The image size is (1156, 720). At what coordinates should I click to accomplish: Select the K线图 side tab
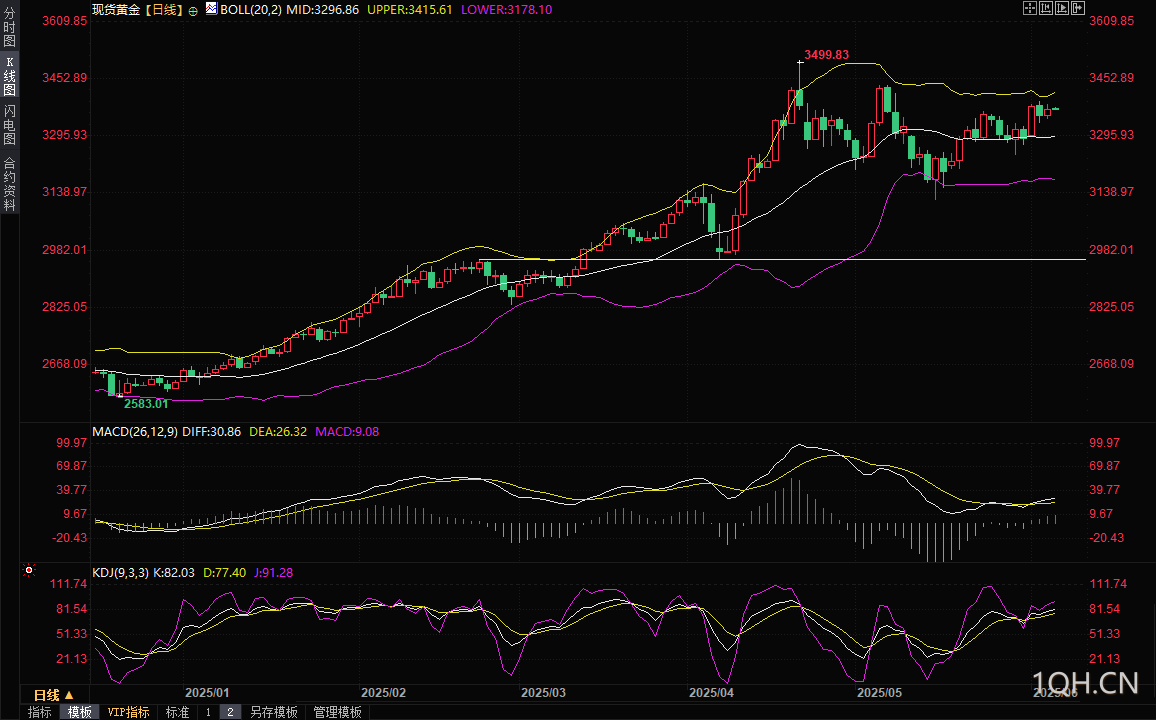click(9, 77)
